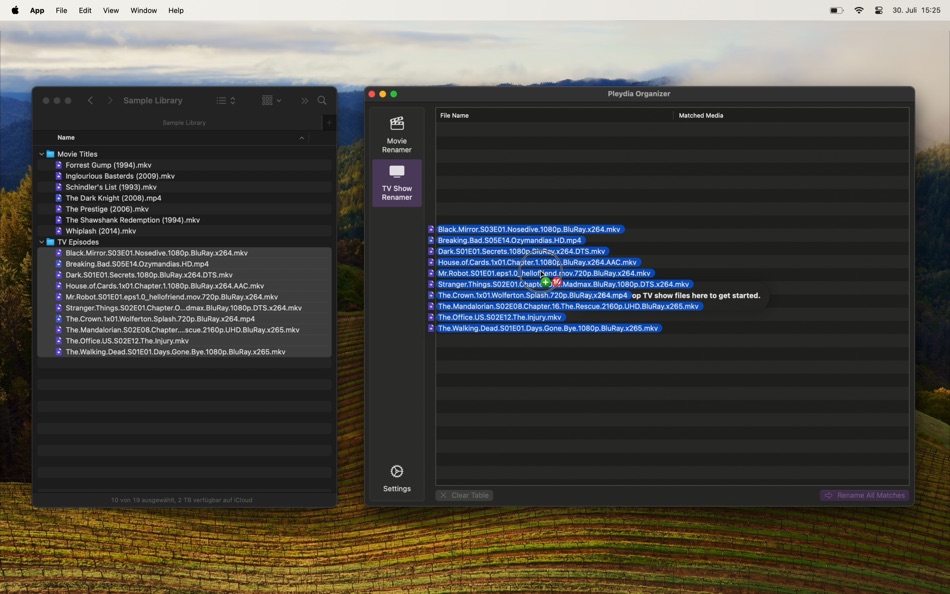
Task: Click the date and time display
Action: (x=916, y=10)
